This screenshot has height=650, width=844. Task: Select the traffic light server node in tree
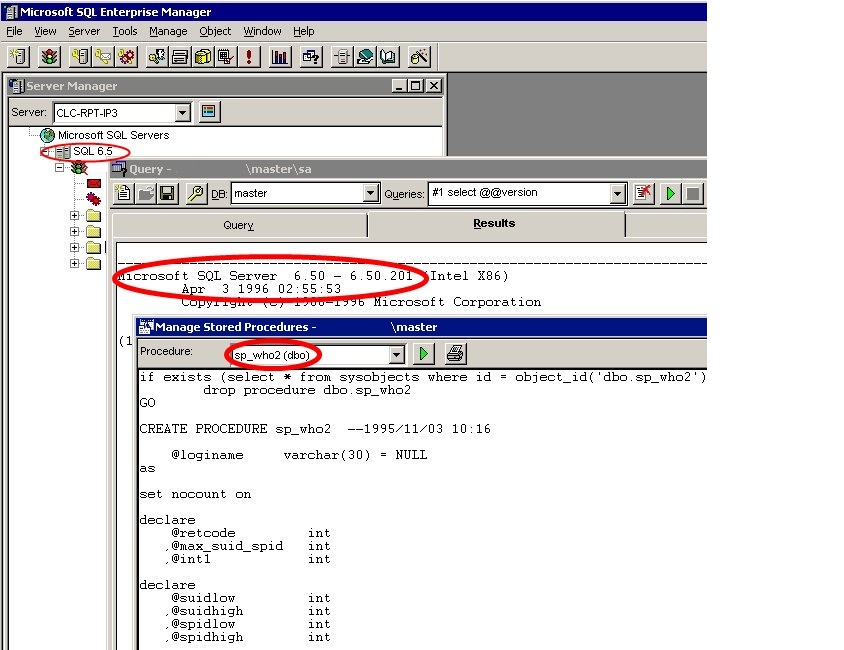[x=80, y=168]
